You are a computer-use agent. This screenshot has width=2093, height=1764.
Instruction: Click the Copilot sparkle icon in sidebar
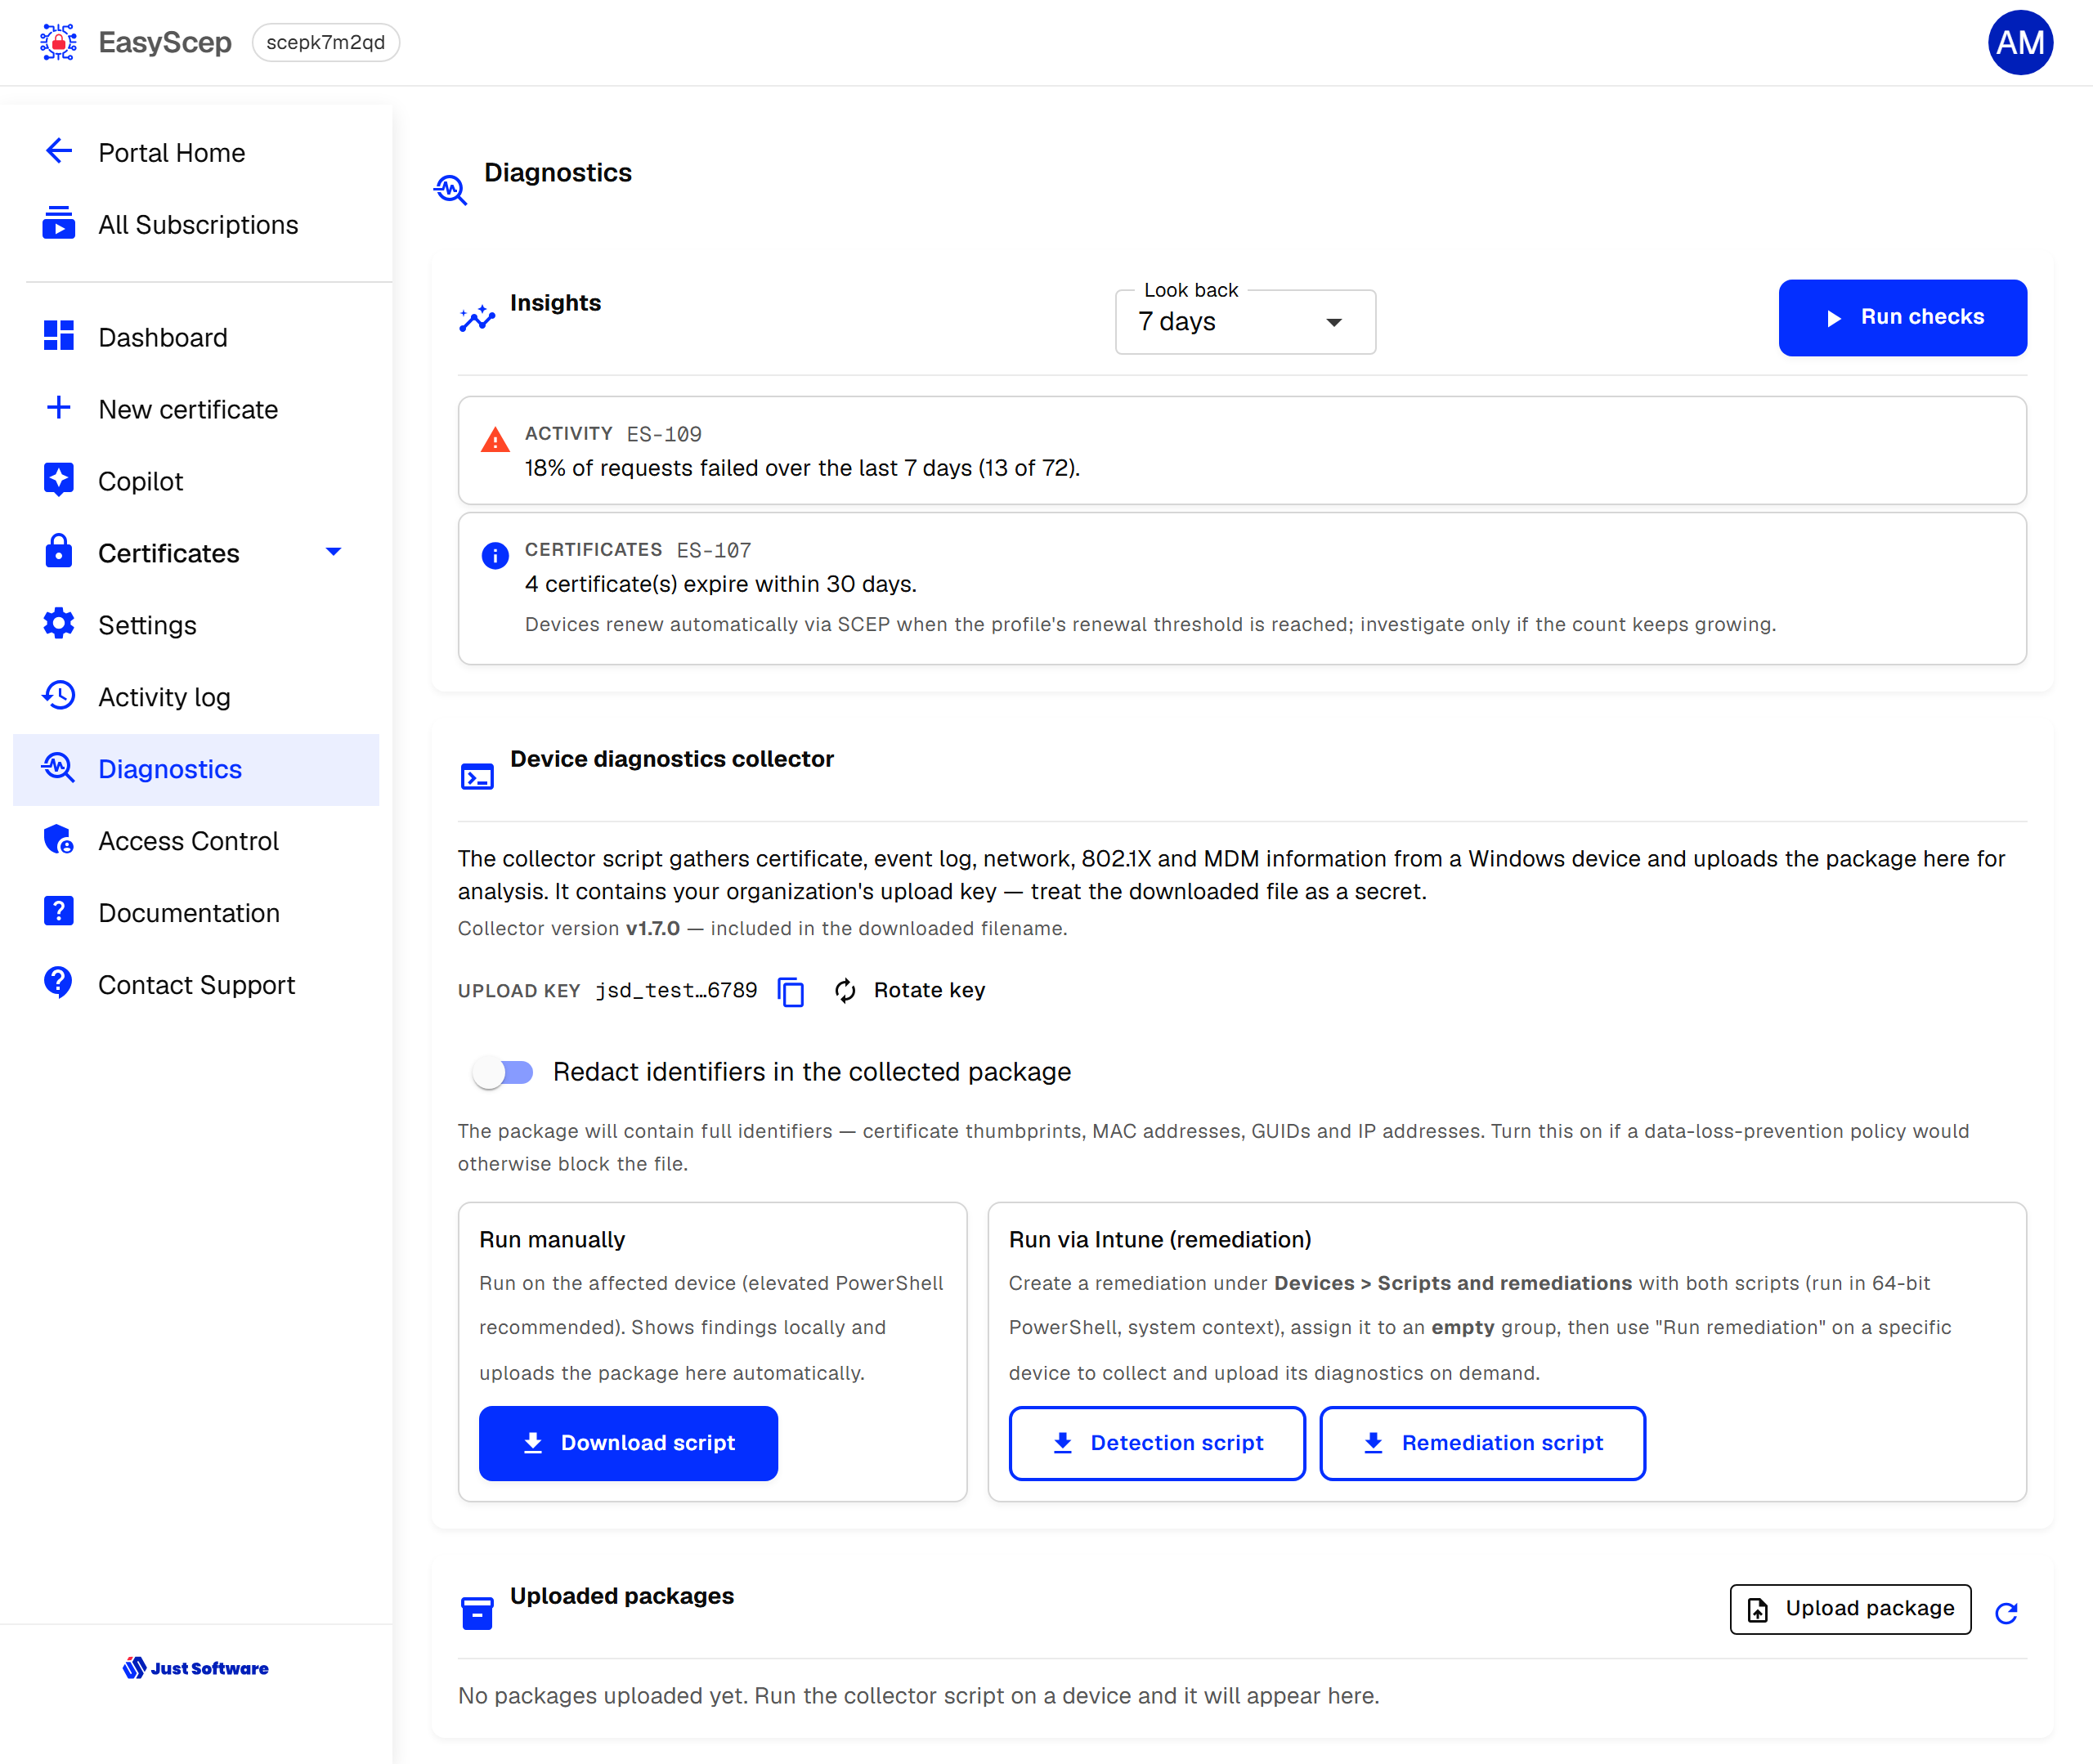click(58, 480)
